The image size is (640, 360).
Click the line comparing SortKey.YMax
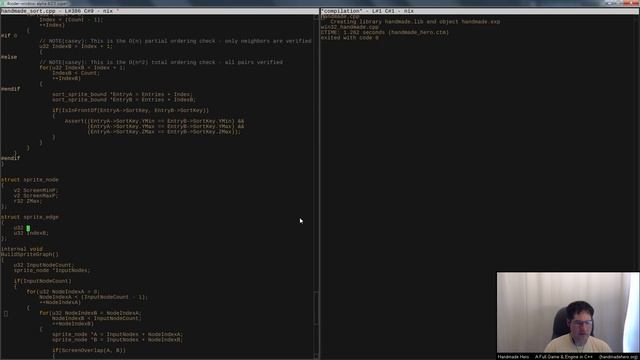(166, 127)
